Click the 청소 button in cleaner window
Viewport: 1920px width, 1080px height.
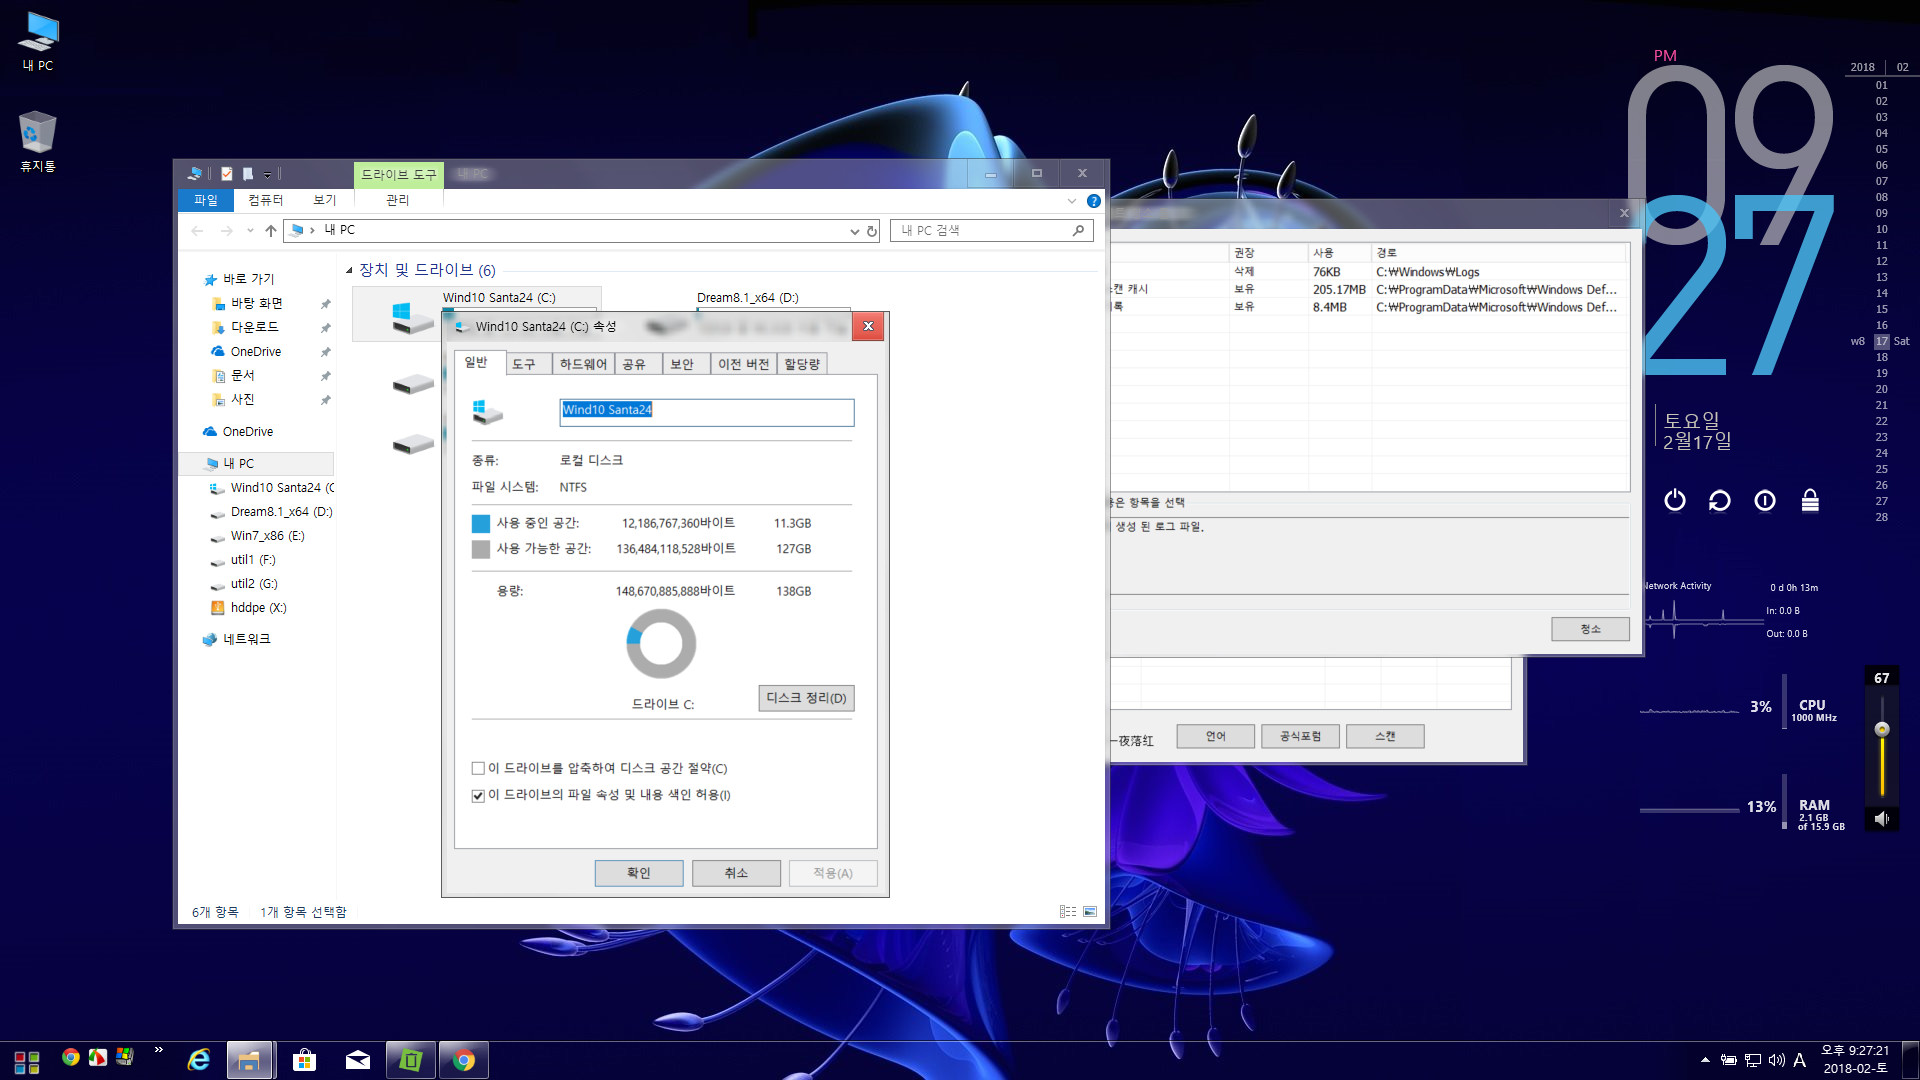(x=1590, y=629)
